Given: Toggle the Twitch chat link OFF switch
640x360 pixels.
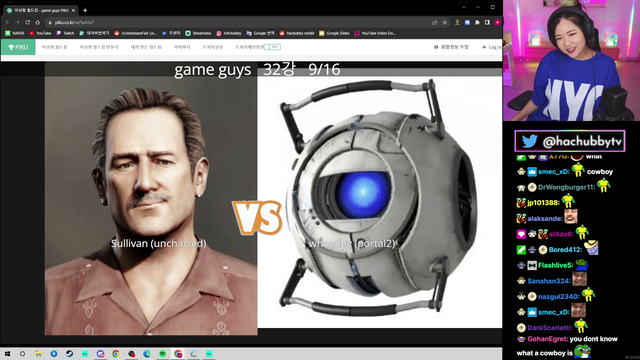Looking at the screenshot, I should (x=272, y=47).
